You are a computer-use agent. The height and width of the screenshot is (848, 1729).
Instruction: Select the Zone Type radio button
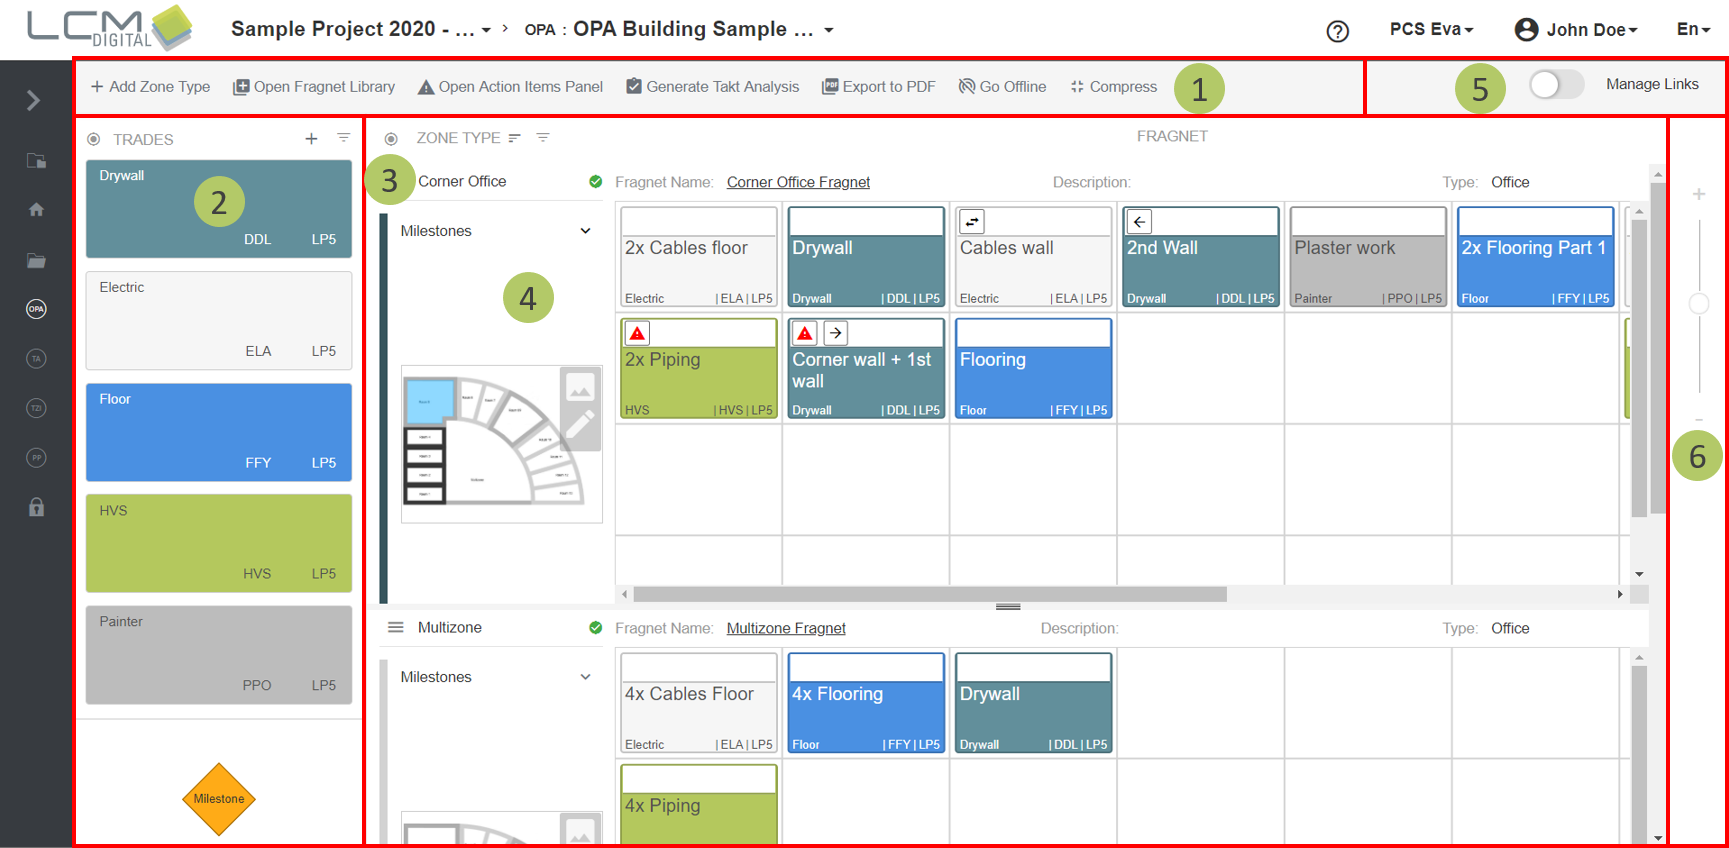pyautogui.click(x=391, y=139)
